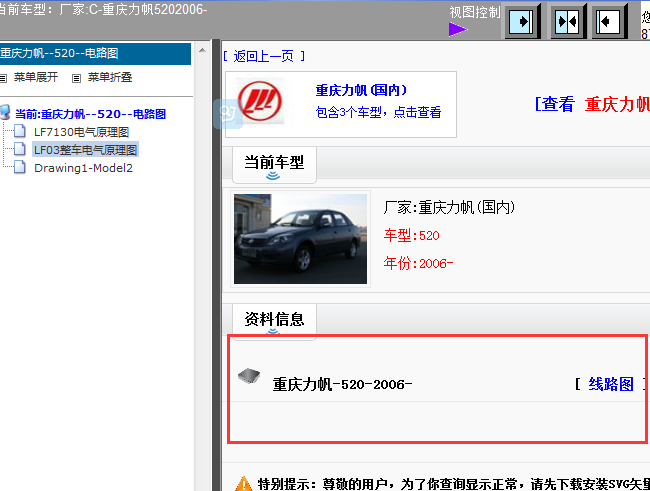Click the page icon beside LF03整车电气原理图

[x=20, y=149]
